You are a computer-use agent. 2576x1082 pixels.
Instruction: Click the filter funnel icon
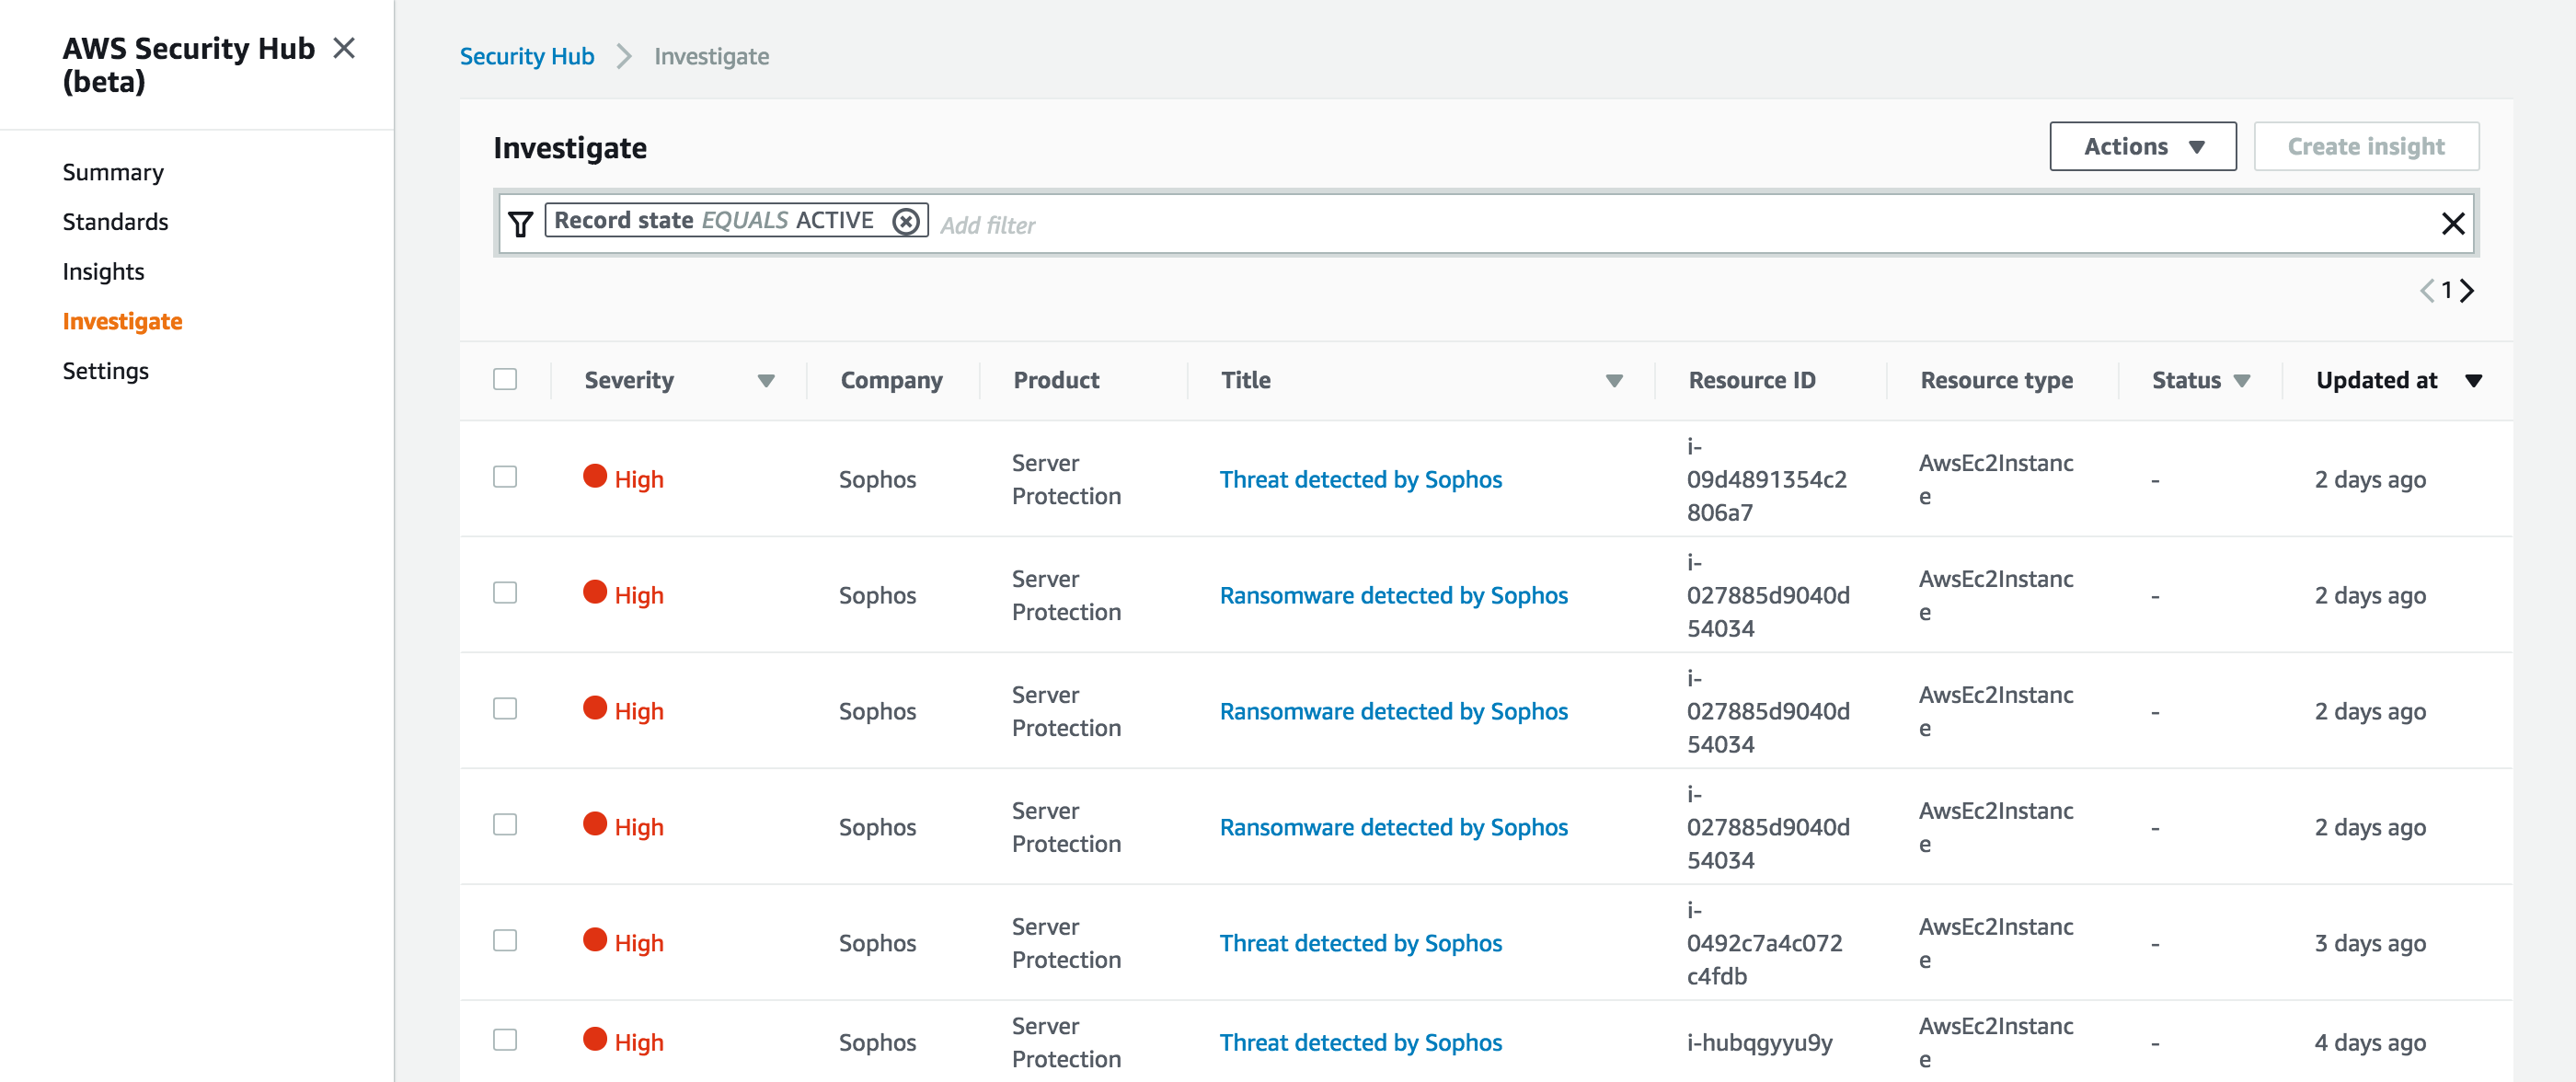520,223
